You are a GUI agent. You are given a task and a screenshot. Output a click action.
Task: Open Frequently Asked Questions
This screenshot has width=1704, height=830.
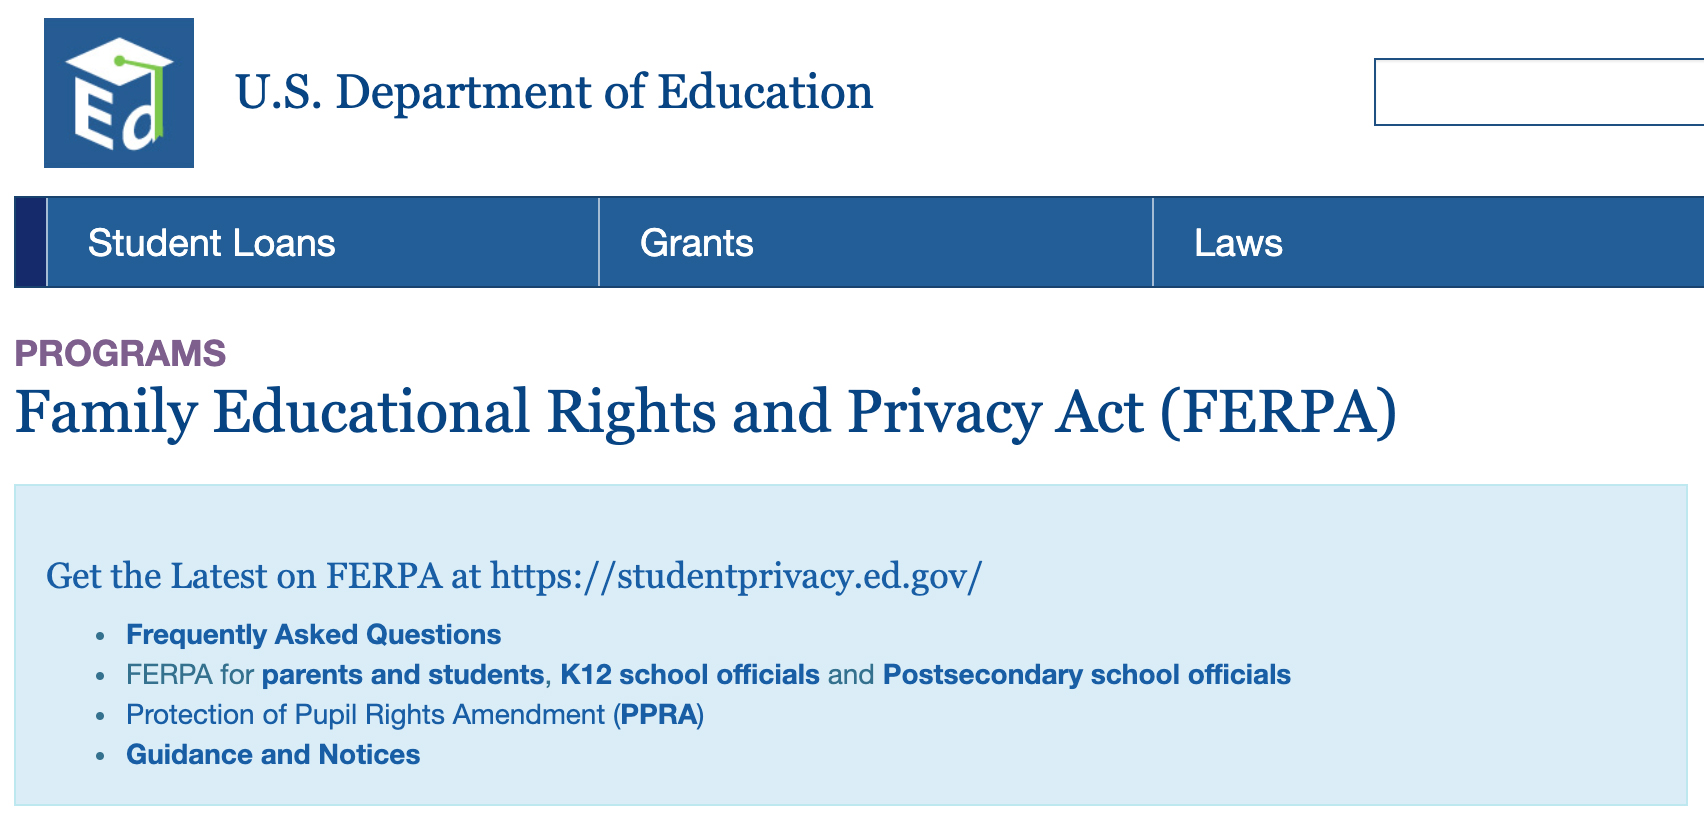pyautogui.click(x=313, y=634)
